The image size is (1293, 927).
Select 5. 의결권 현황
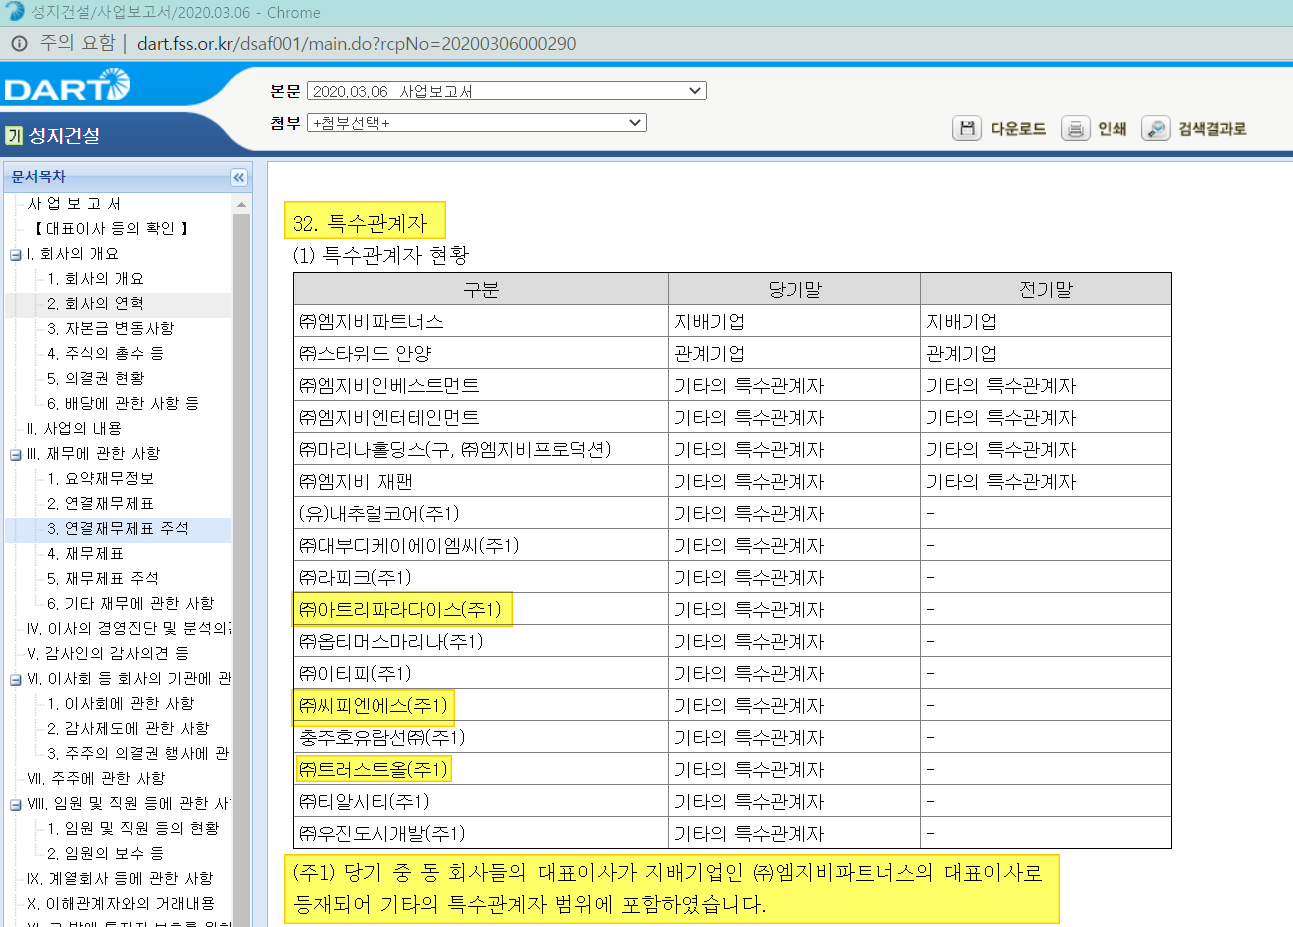(95, 379)
